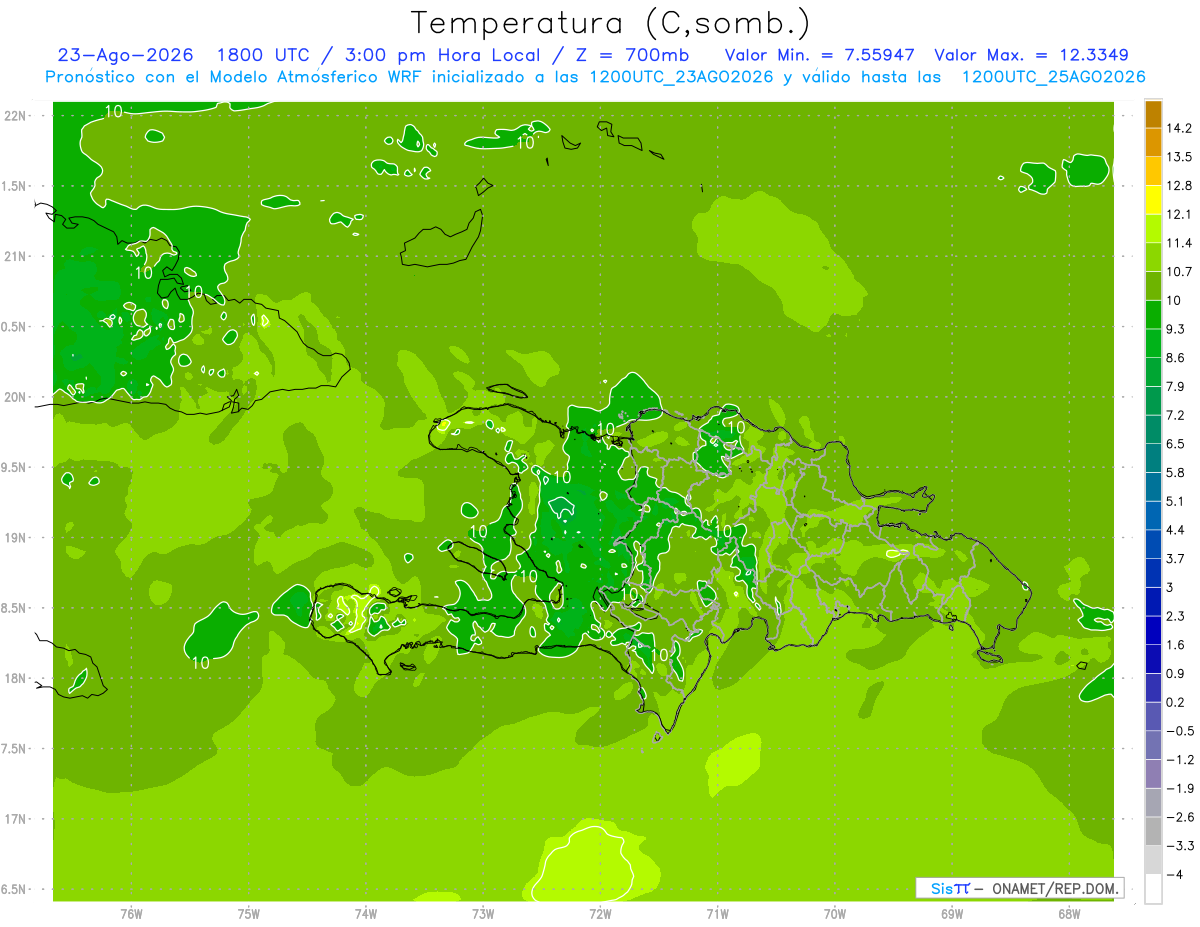Click "3:00 pm Hora Local" text
Screen dimensions: 1200x927
tap(443, 55)
